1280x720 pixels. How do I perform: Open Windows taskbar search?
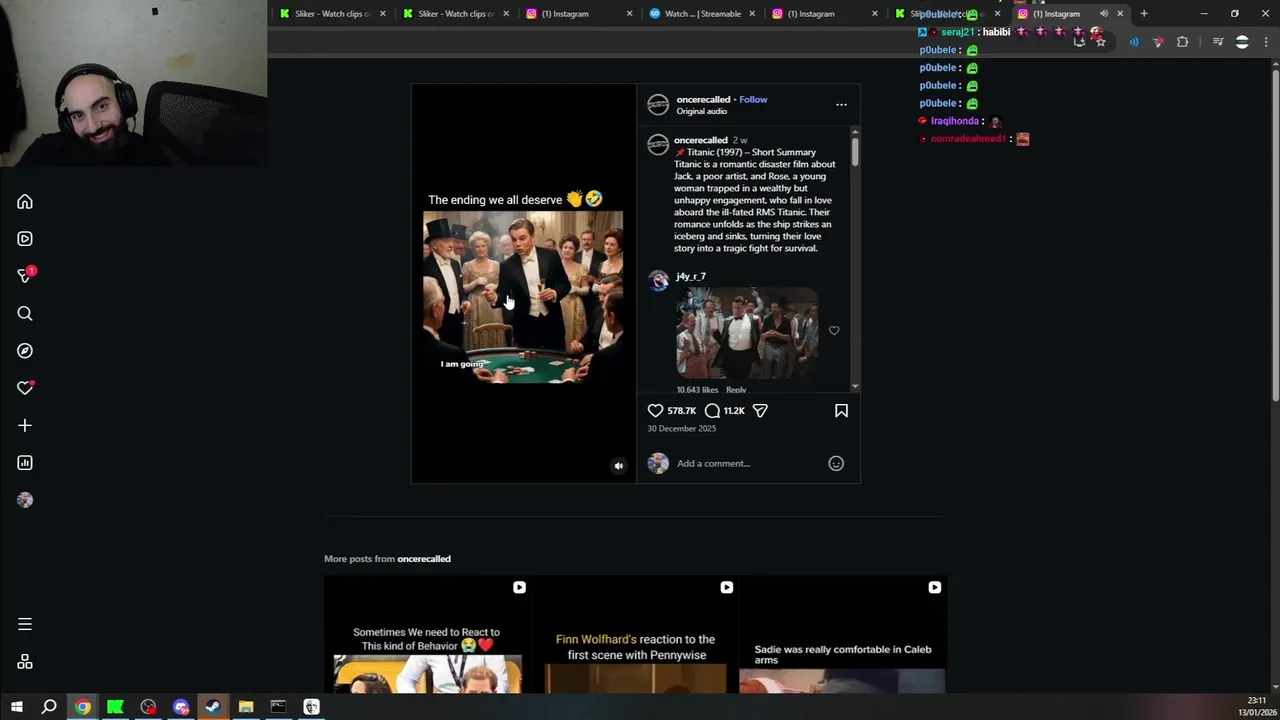(49, 707)
